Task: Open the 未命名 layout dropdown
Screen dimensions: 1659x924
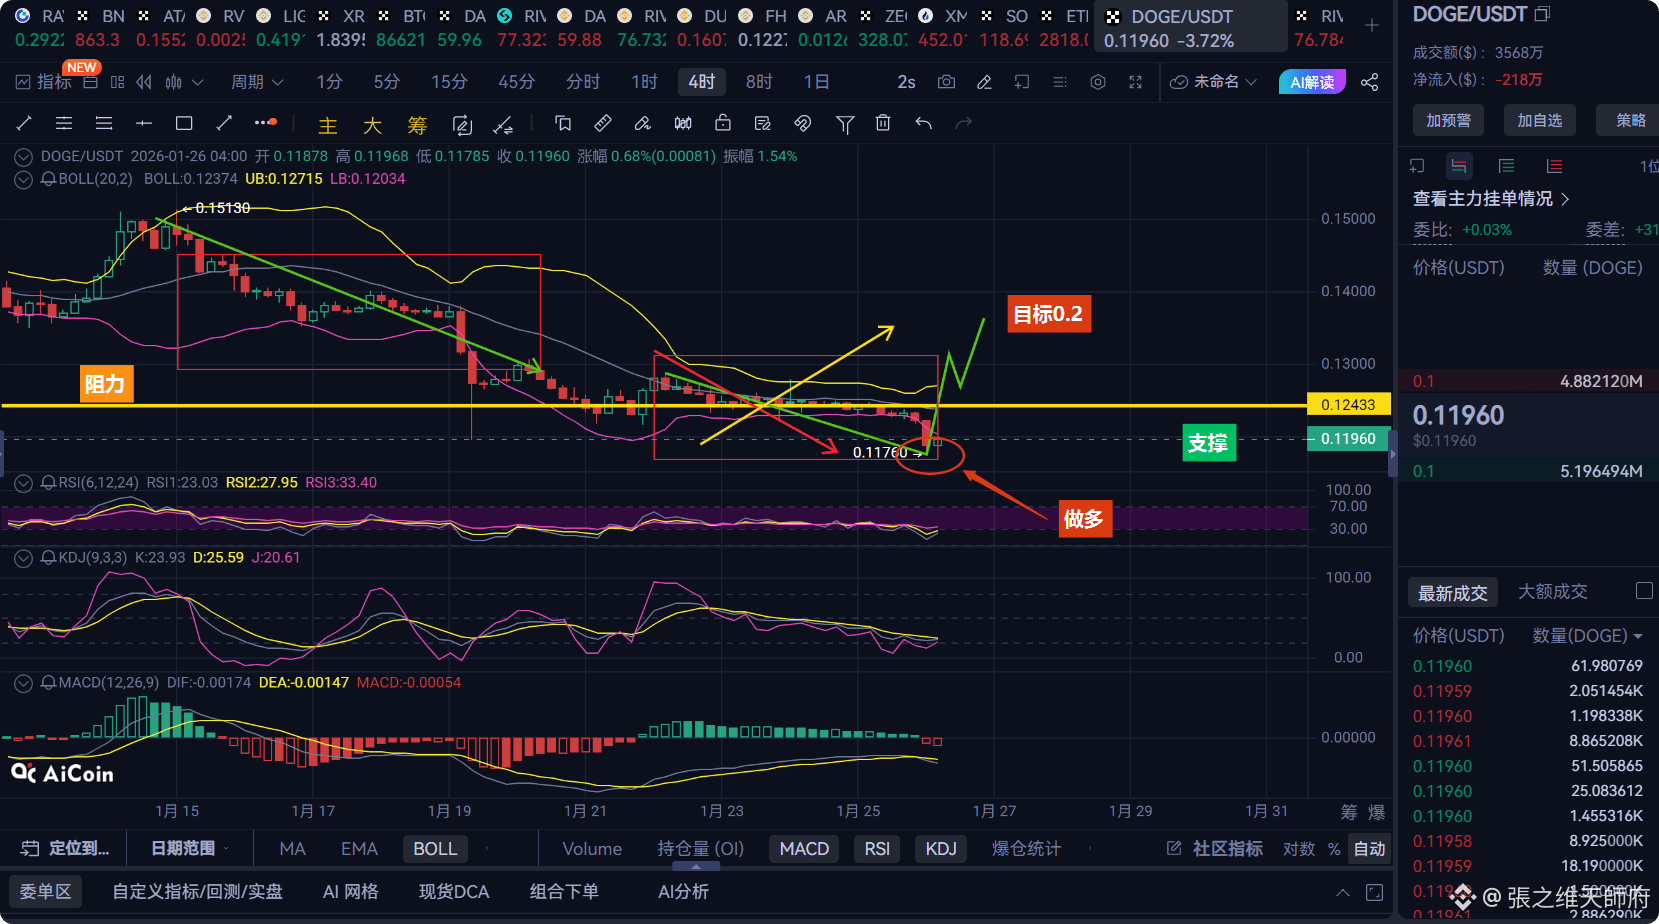Action: click(x=1213, y=82)
